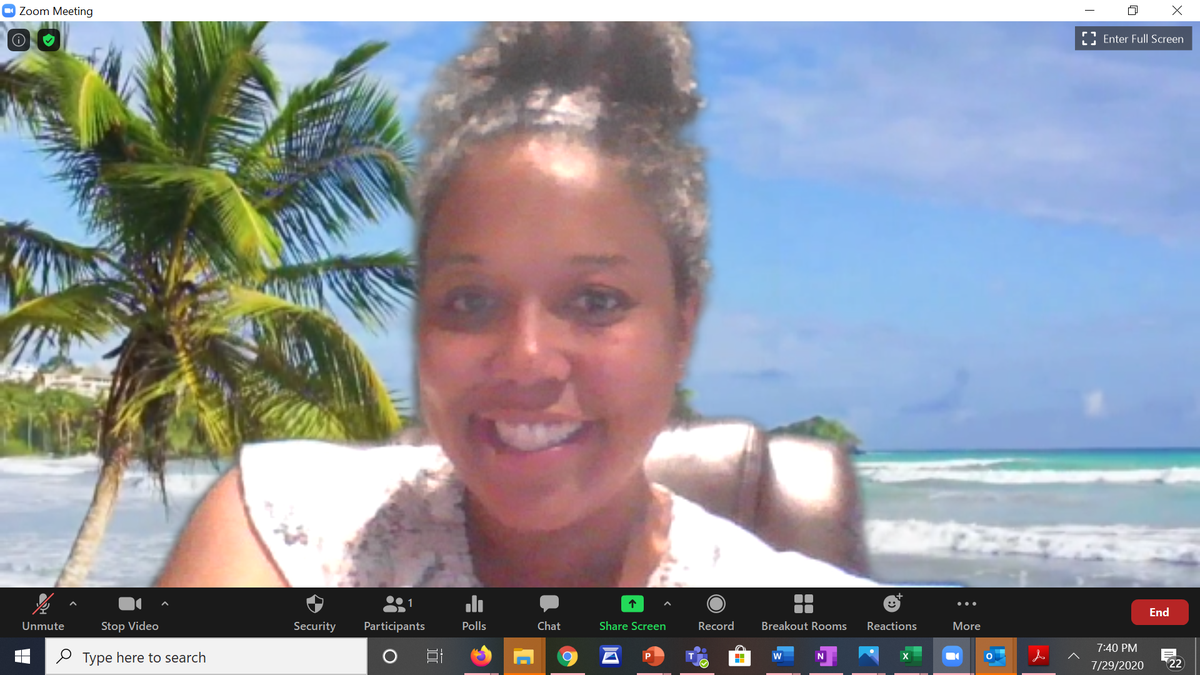Open the notification center with 22 alerts

[1172, 657]
